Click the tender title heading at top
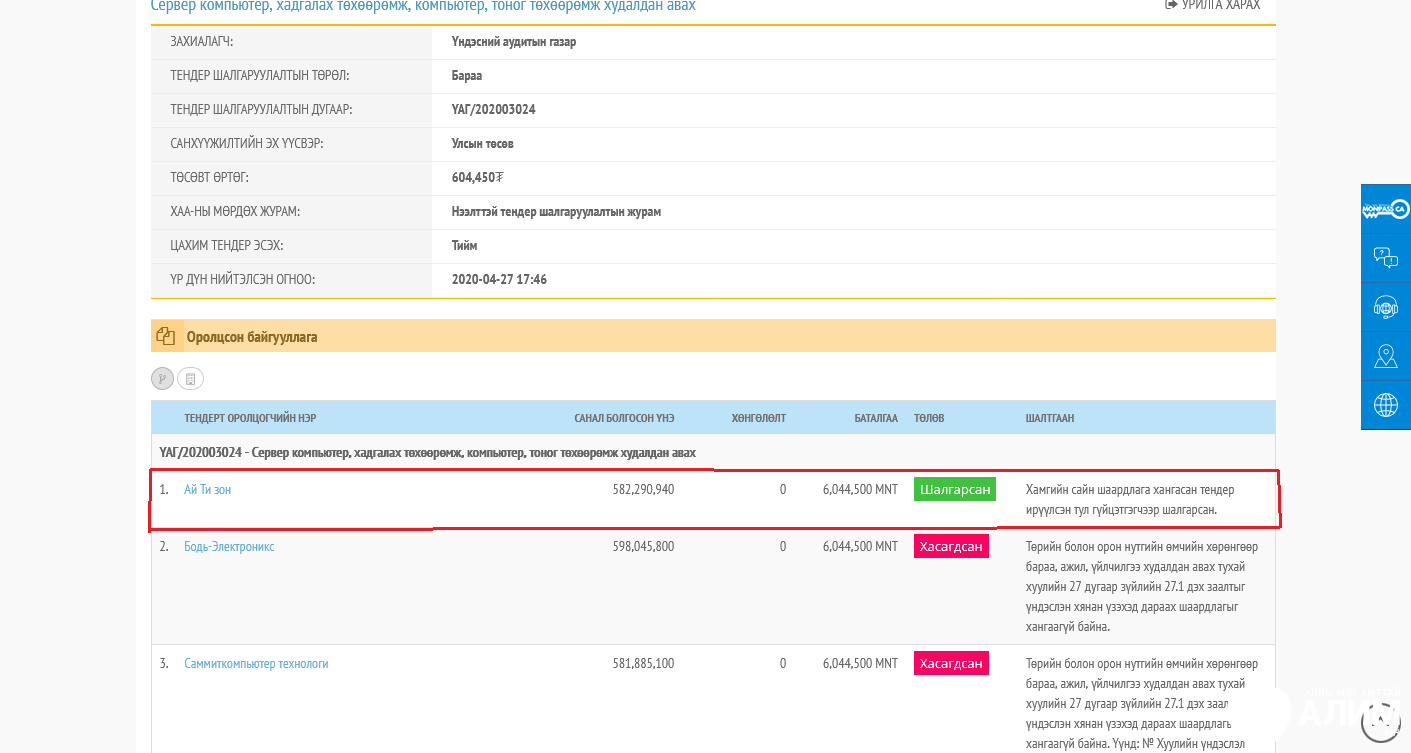The width and height of the screenshot is (1411, 753). (x=423, y=6)
